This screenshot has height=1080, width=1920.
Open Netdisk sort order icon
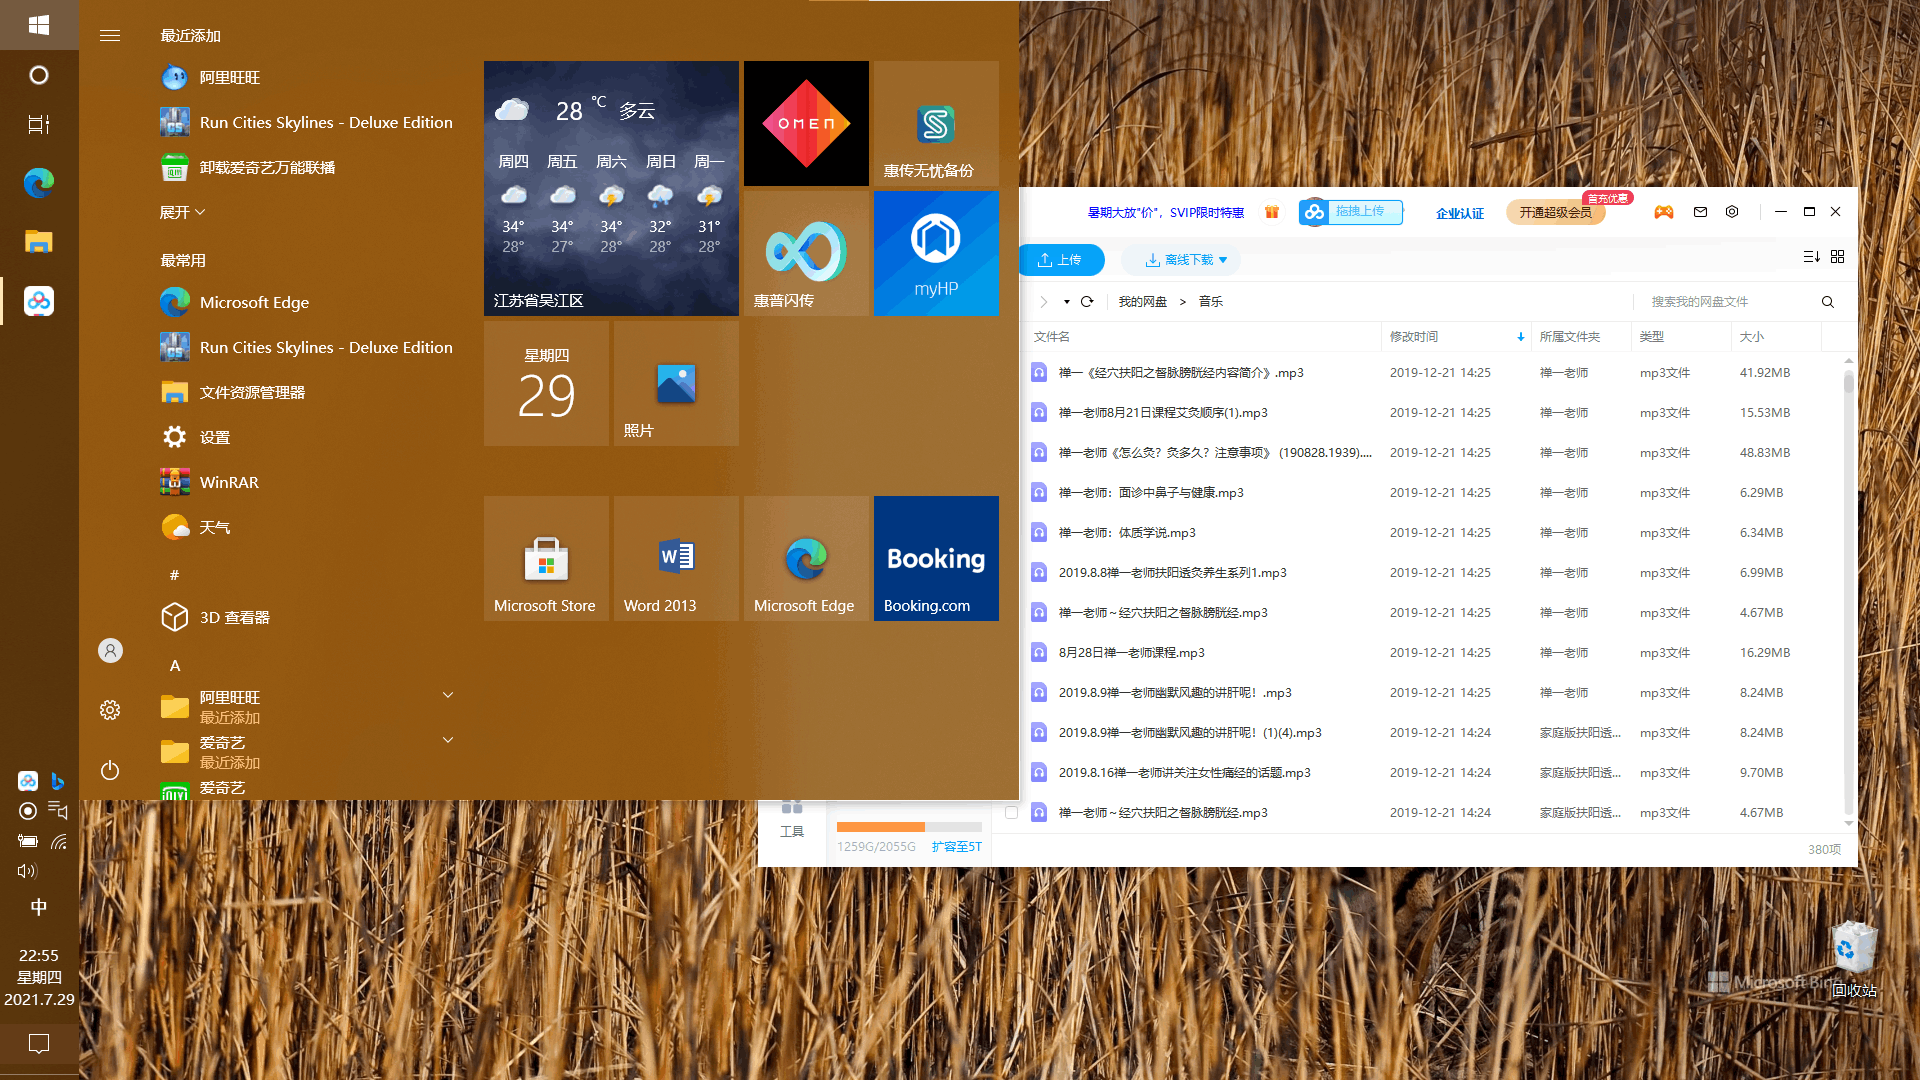1811,257
